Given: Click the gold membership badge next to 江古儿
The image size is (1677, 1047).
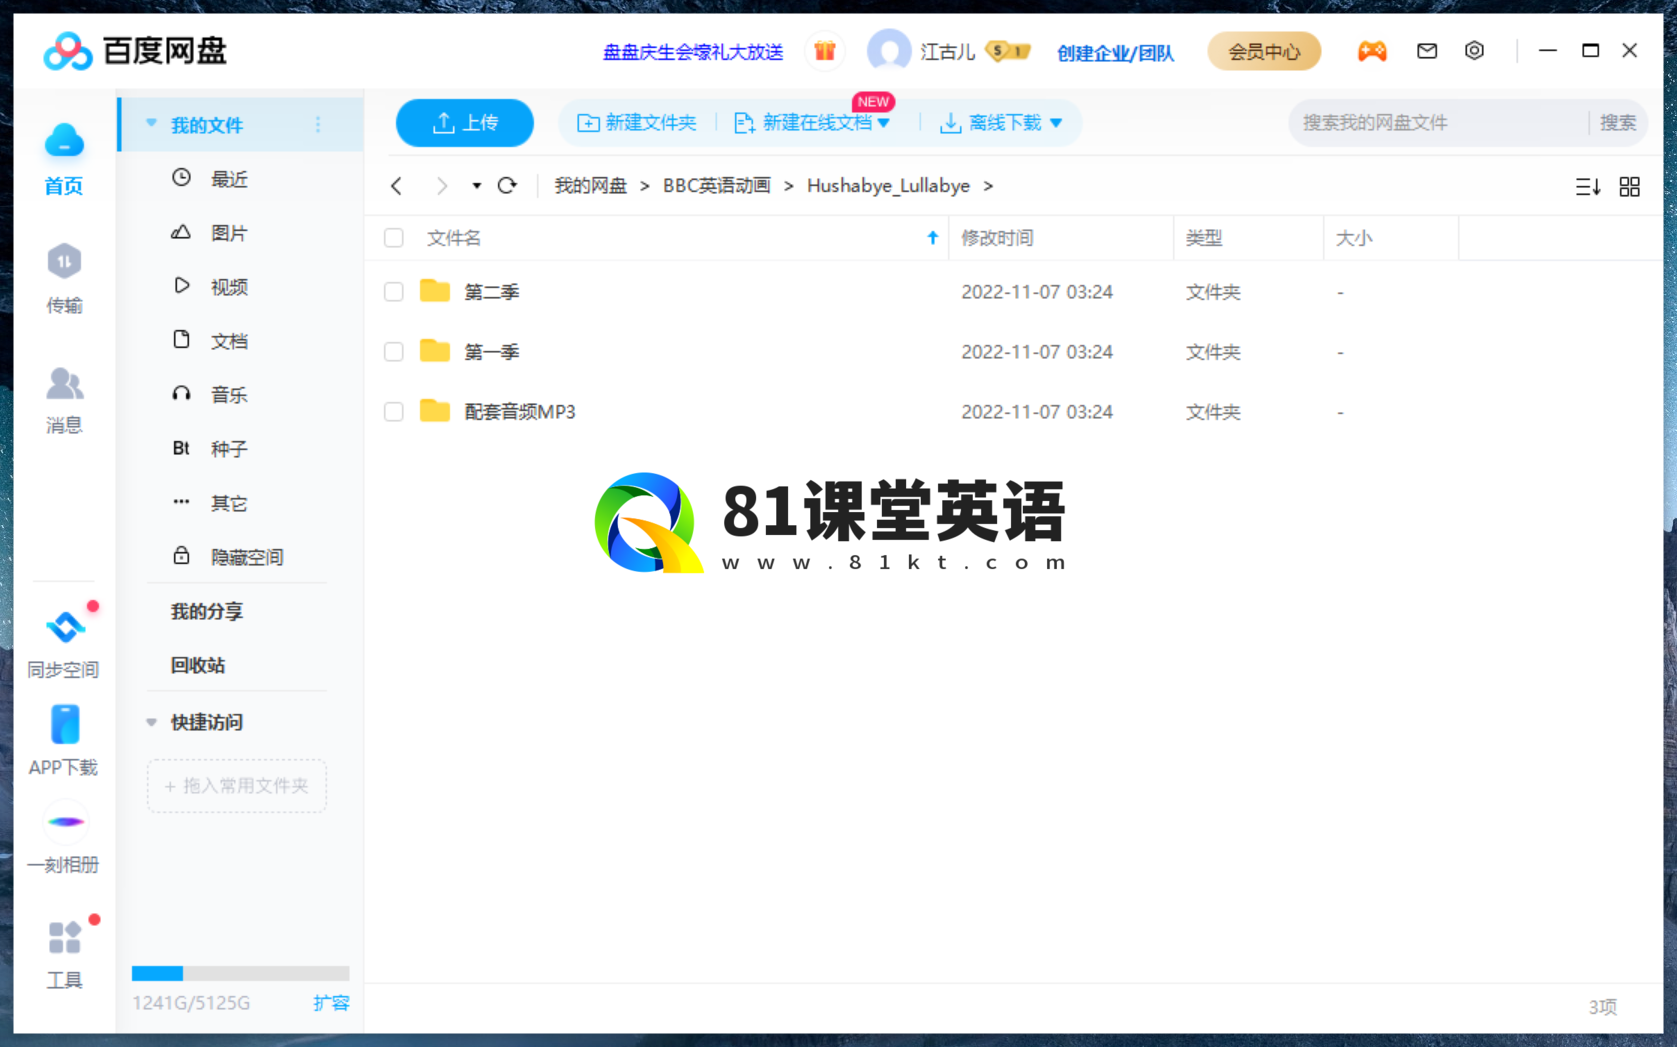Looking at the screenshot, I should tap(1007, 51).
